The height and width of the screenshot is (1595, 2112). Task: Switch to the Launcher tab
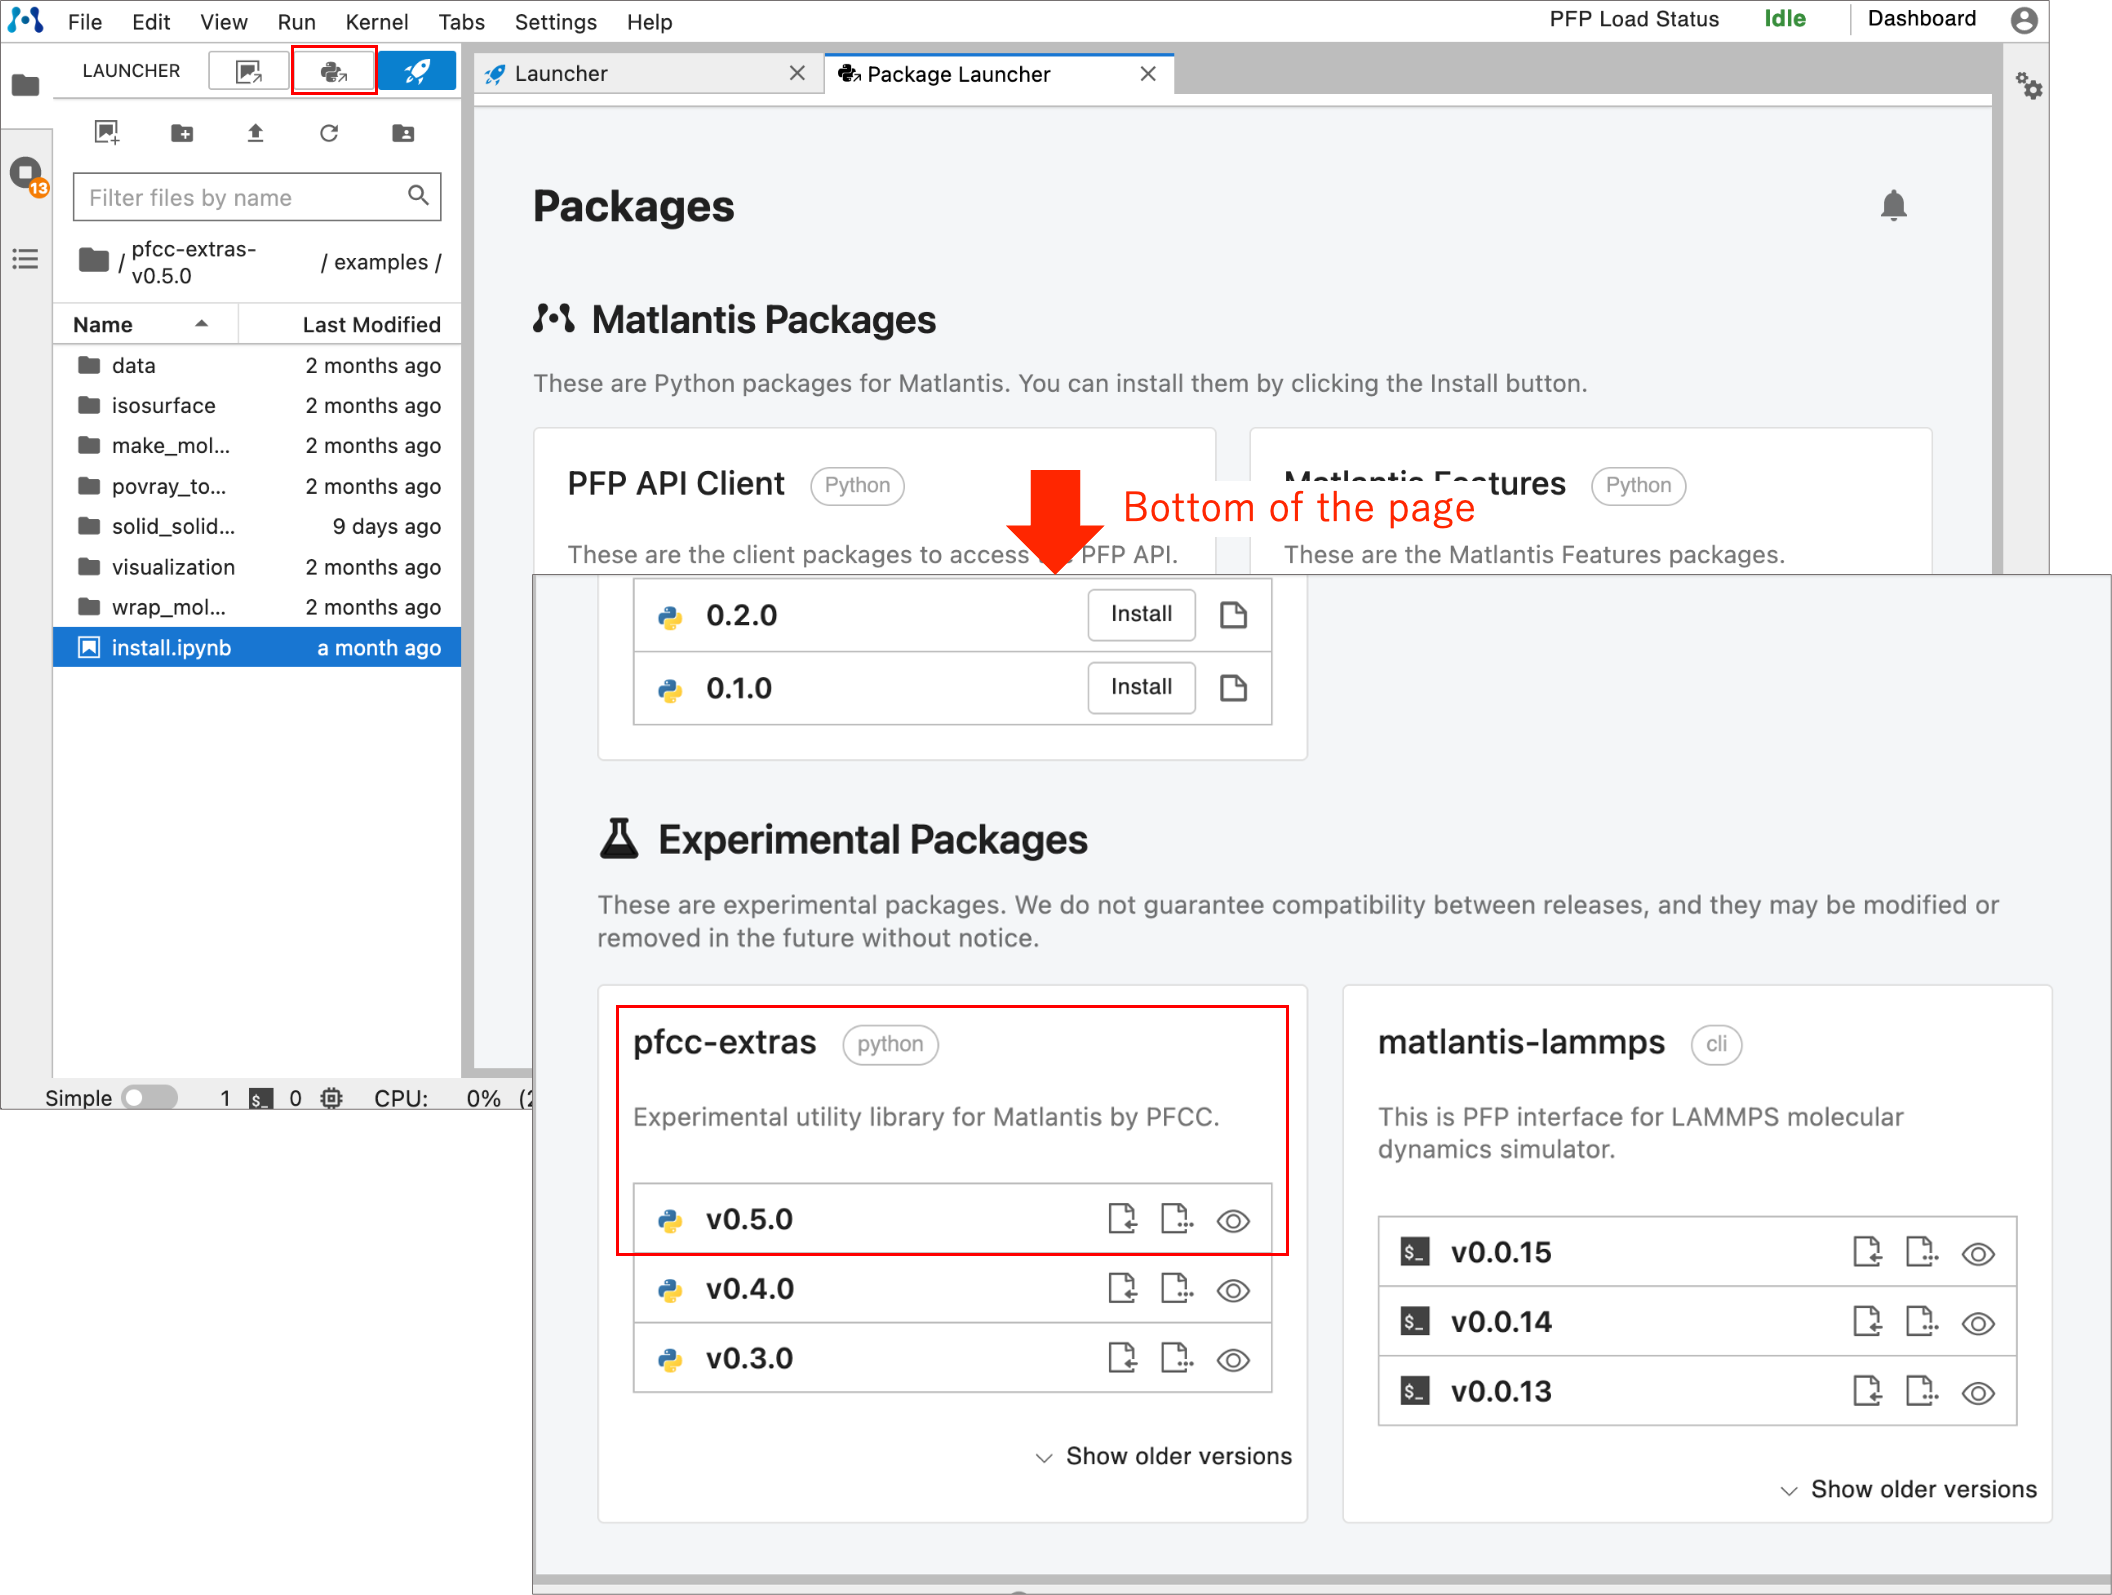tap(562, 74)
